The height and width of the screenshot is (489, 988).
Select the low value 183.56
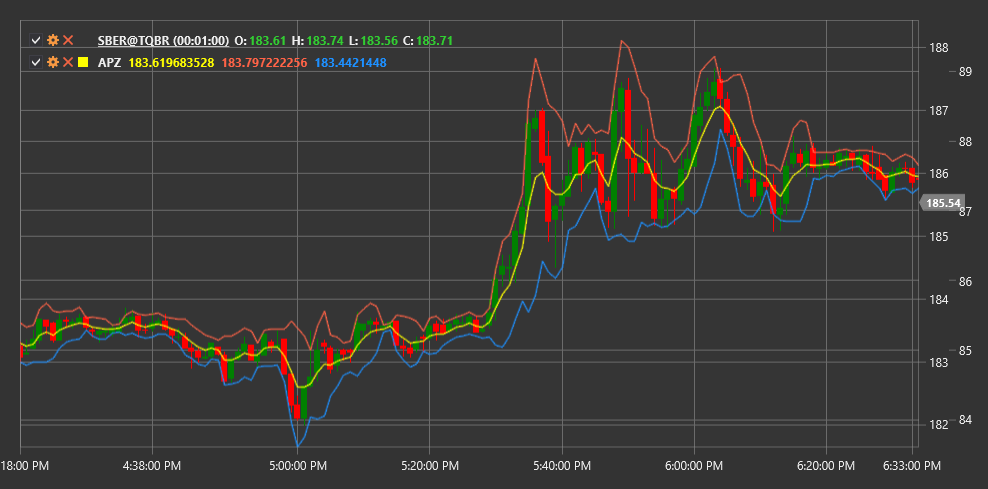pyautogui.click(x=380, y=41)
